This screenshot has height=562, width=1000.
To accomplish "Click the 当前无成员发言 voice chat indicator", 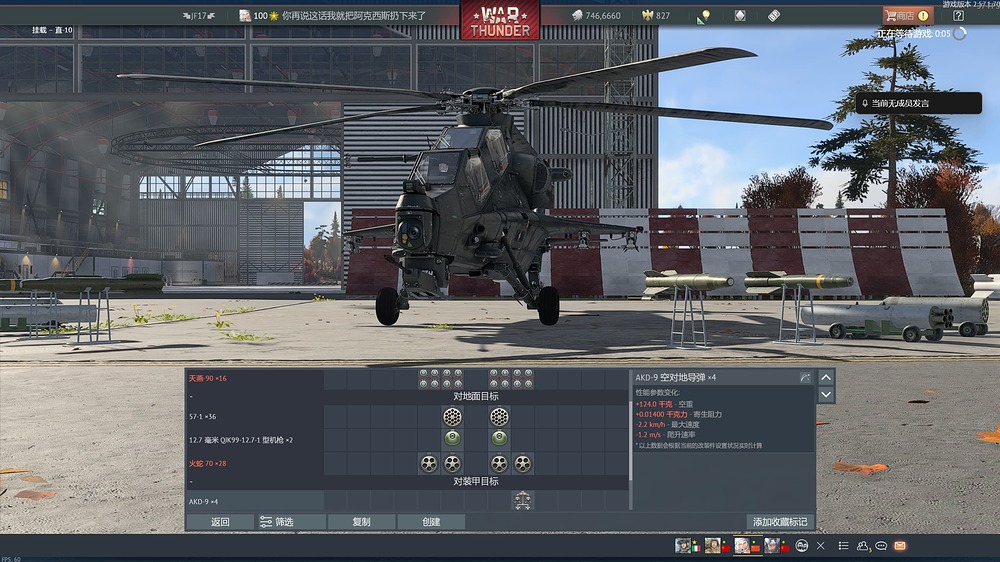I will pos(918,103).
